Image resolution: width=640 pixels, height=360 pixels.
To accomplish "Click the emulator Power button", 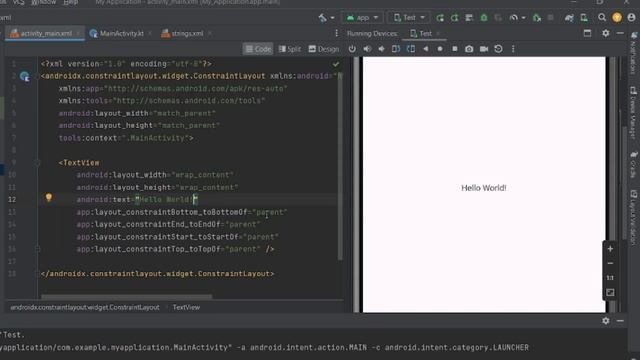I will pyautogui.click(x=352, y=49).
